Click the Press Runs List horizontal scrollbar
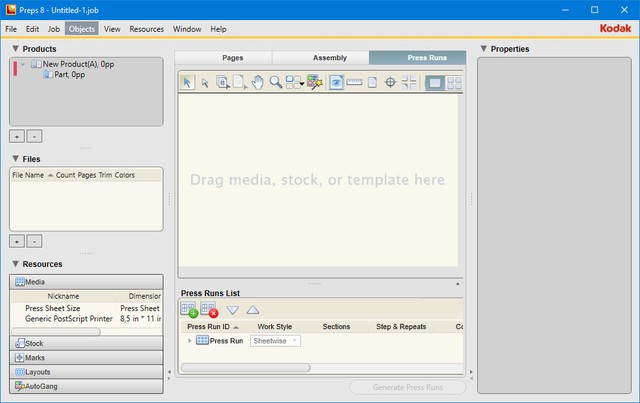Viewport: 640px width, 403px height. pos(245,367)
